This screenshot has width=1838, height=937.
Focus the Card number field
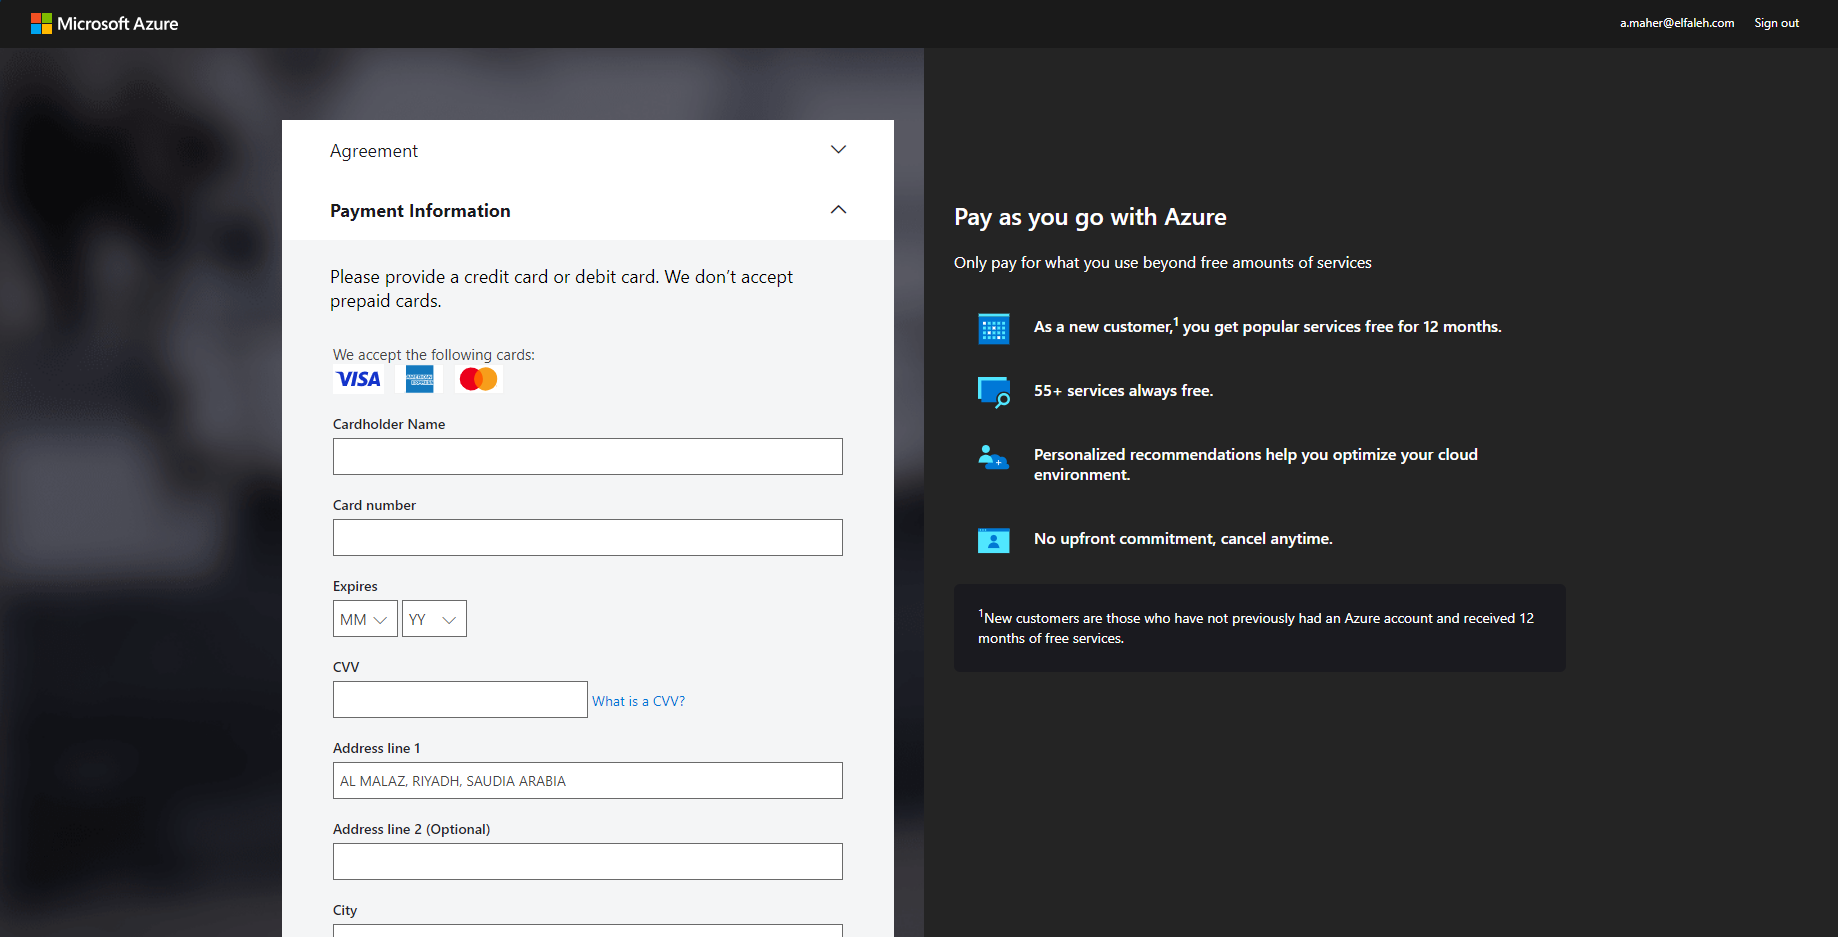tap(588, 538)
